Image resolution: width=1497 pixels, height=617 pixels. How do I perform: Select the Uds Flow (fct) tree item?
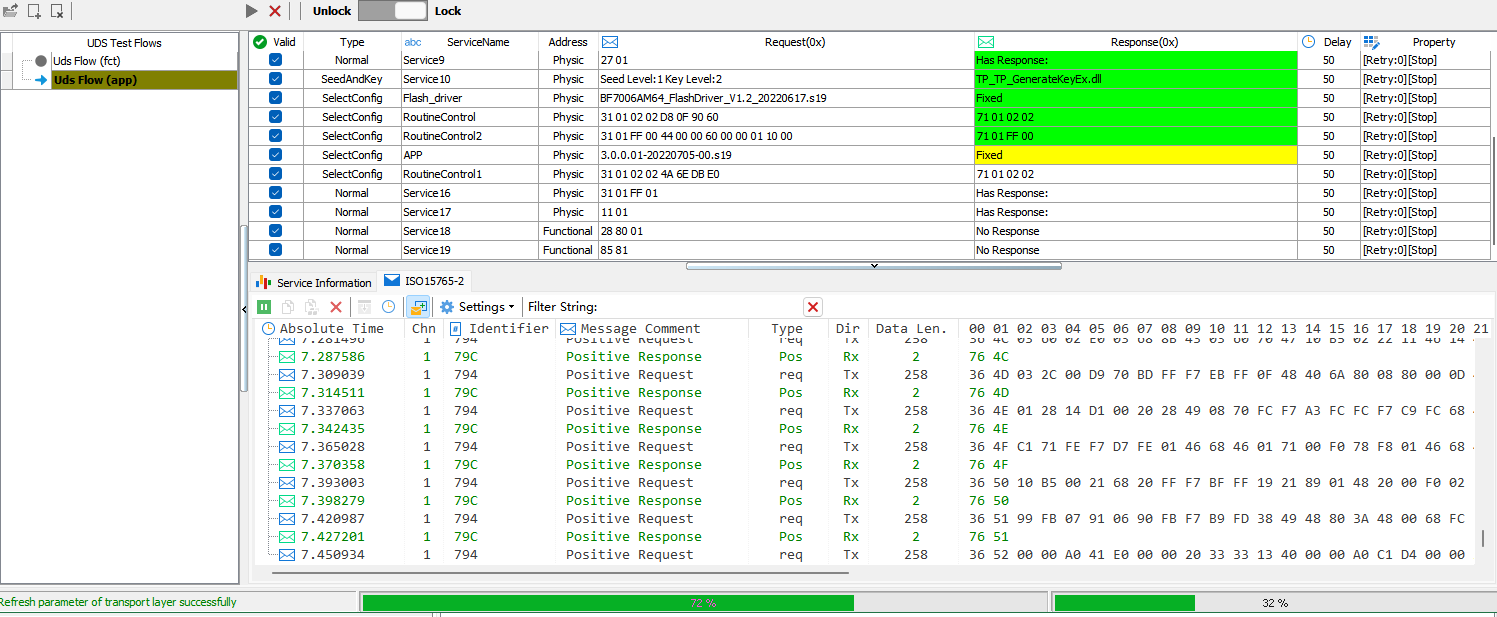point(86,61)
